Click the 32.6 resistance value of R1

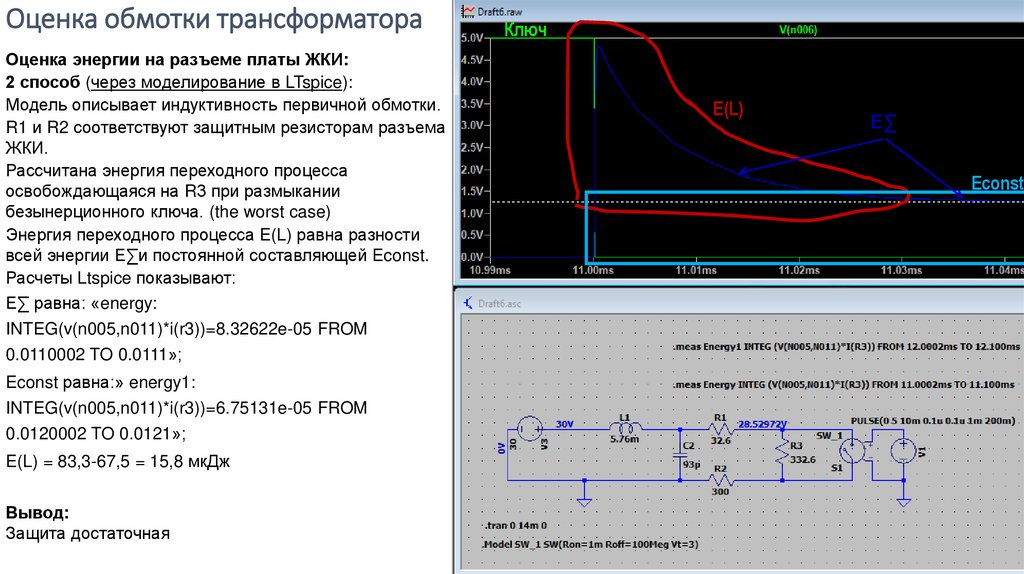pyautogui.click(x=720, y=441)
